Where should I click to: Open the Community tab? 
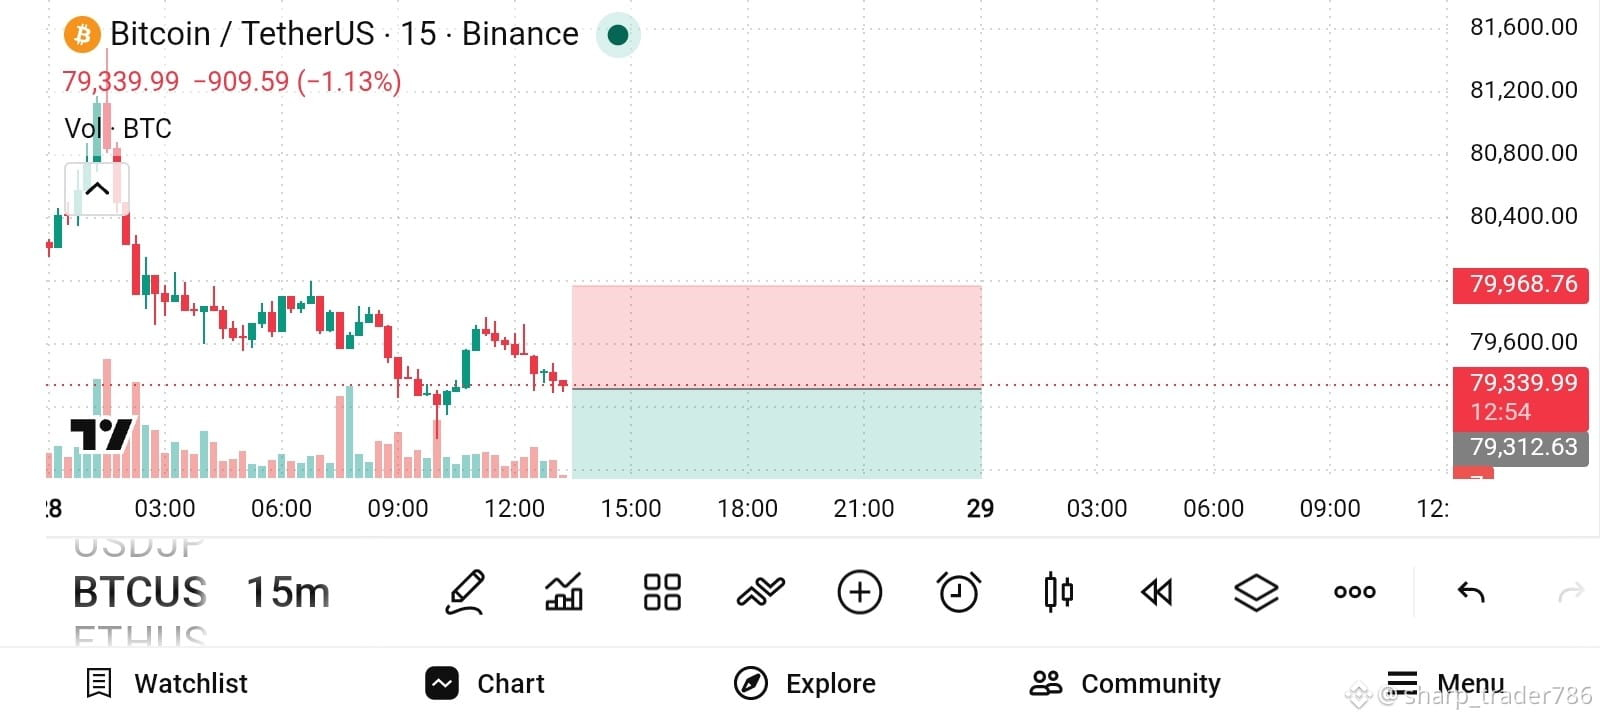click(x=1125, y=683)
